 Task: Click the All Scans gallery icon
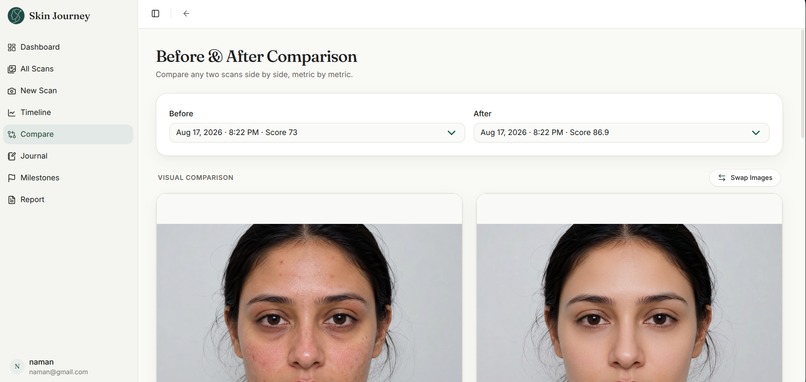point(11,69)
